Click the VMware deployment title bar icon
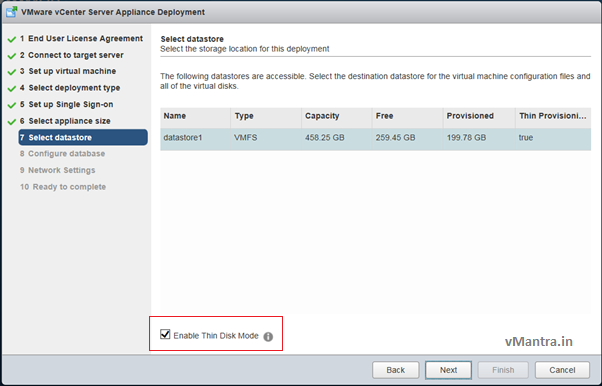This screenshot has height=386, width=602. point(11,12)
